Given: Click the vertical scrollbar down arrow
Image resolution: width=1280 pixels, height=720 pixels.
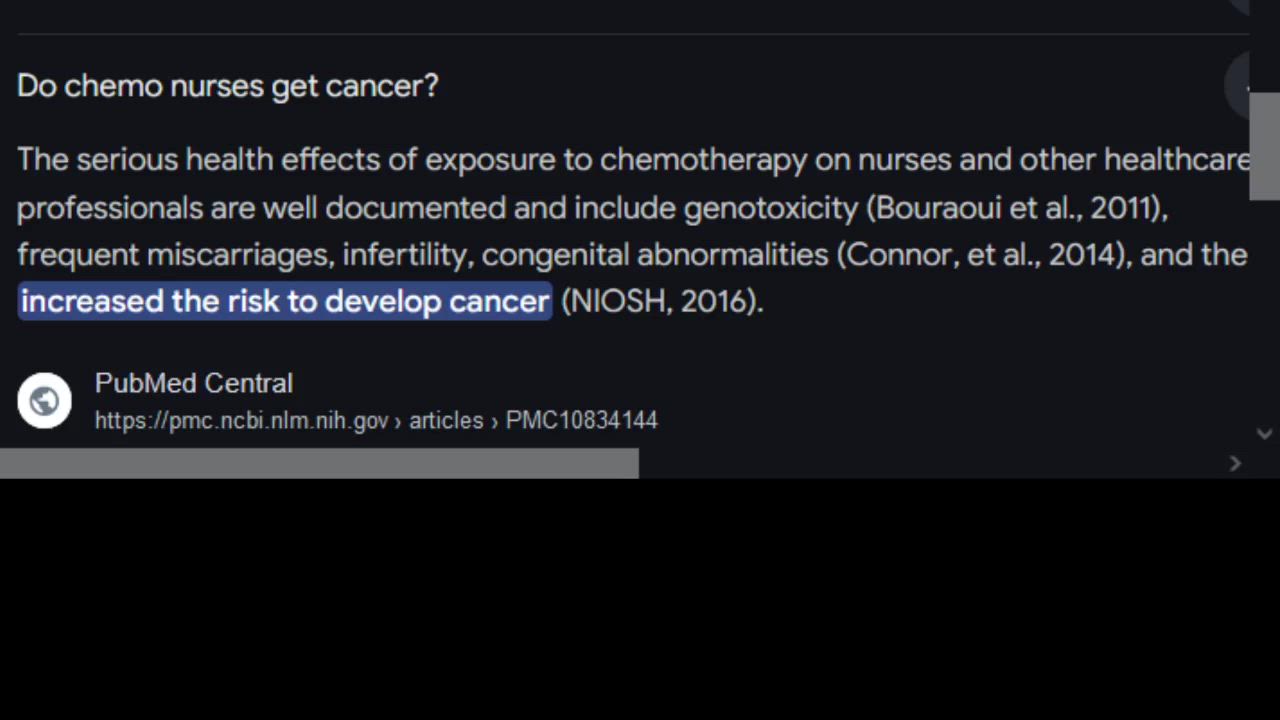Looking at the screenshot, I should [1264, 434].
